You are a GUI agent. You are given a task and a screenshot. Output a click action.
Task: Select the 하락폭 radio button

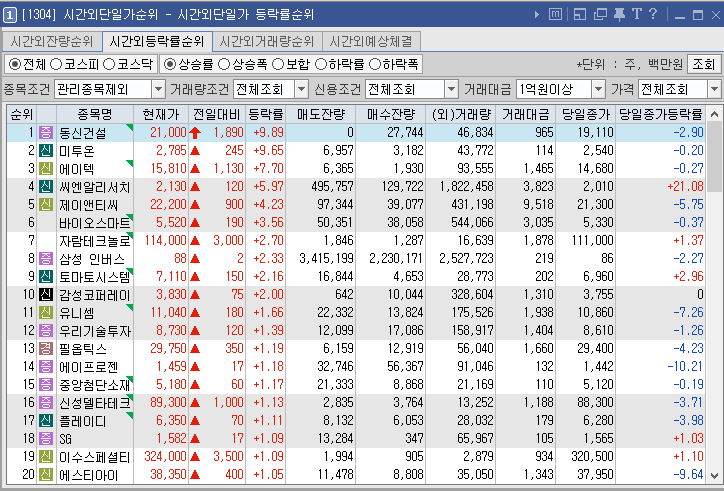pos(375,64)
